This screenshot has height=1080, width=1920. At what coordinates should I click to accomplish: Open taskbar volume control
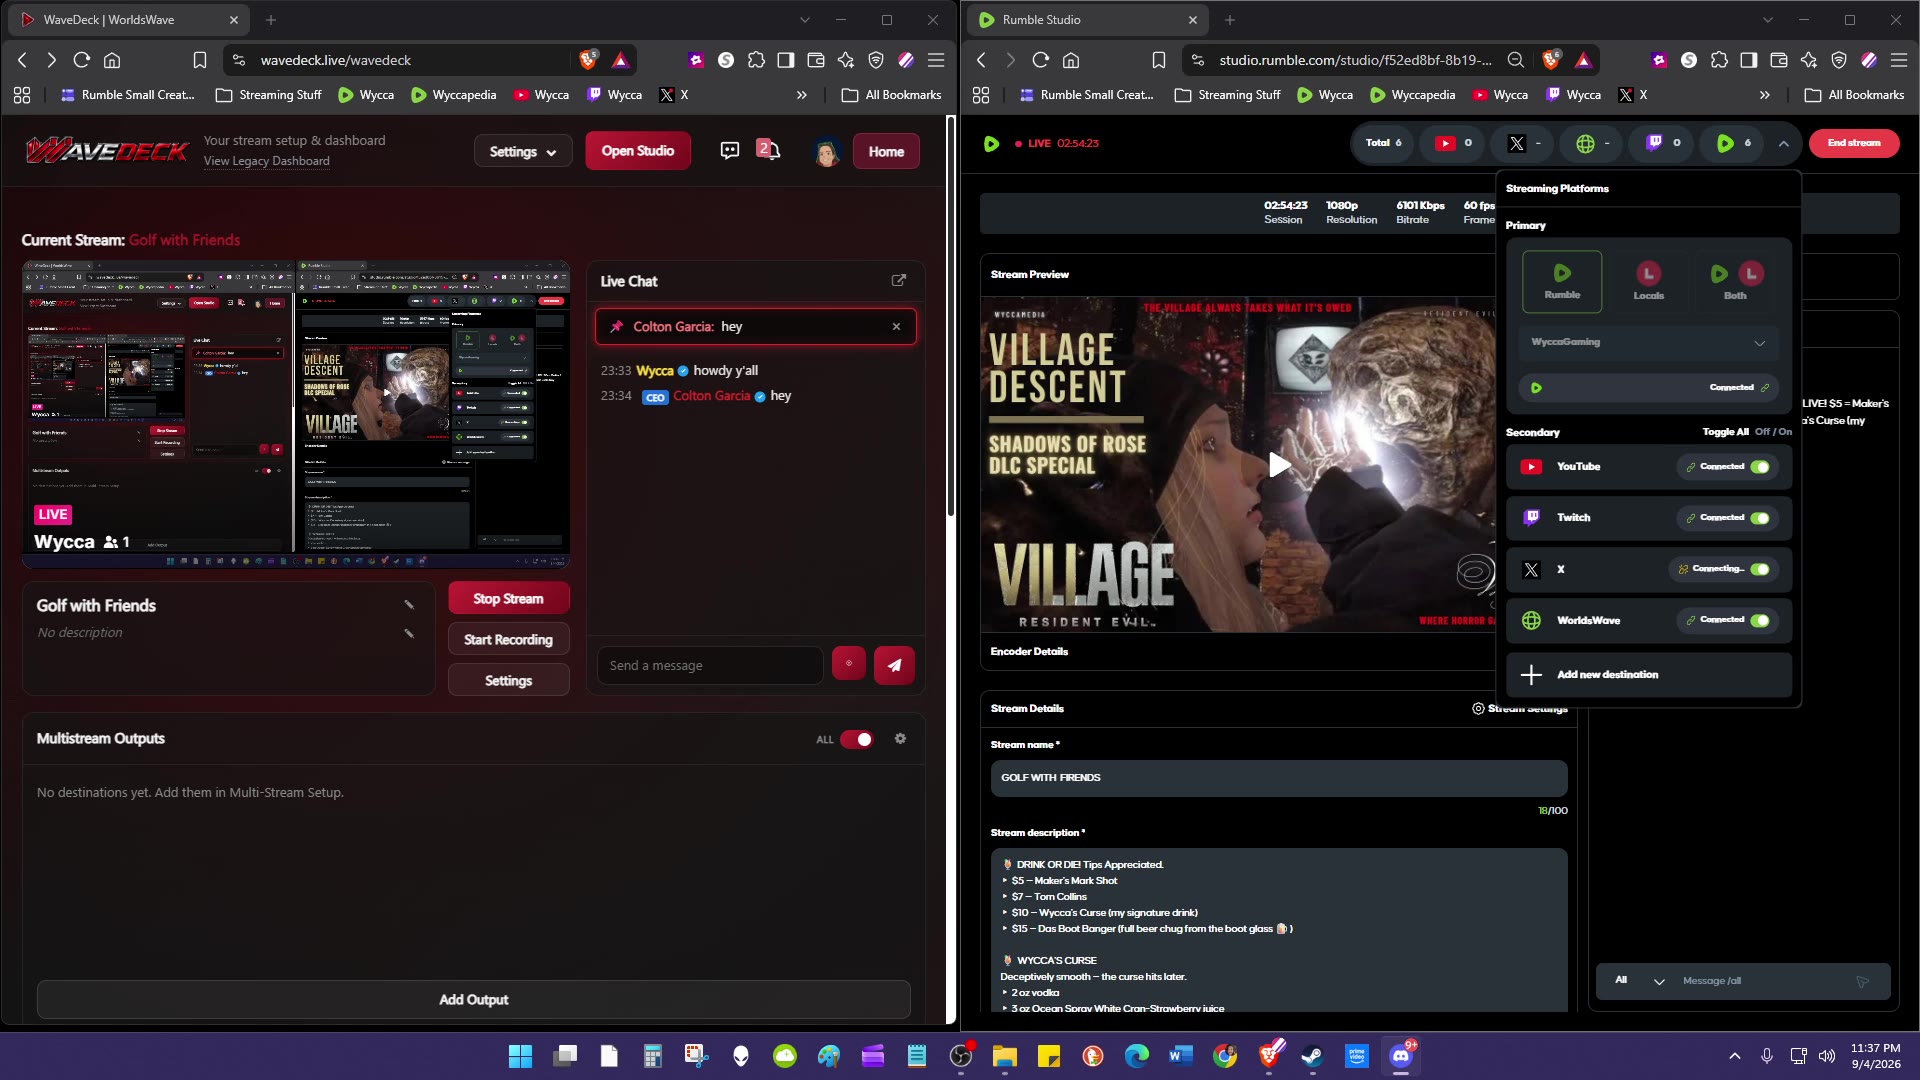click(1827, 1056)
